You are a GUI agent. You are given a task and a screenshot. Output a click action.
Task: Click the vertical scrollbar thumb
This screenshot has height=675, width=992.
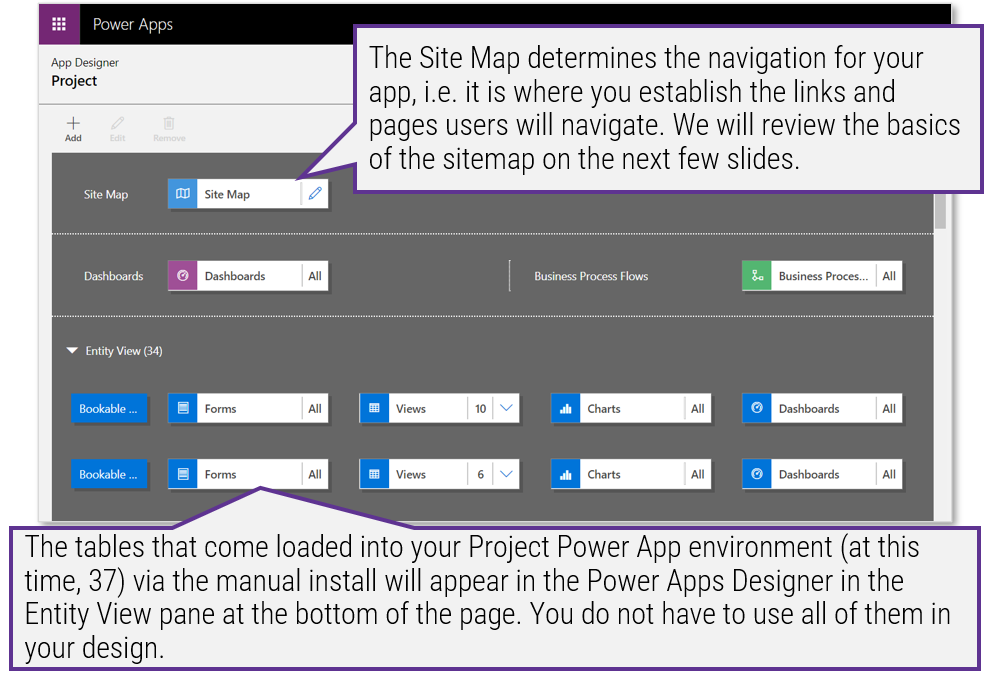click(940, 211)
